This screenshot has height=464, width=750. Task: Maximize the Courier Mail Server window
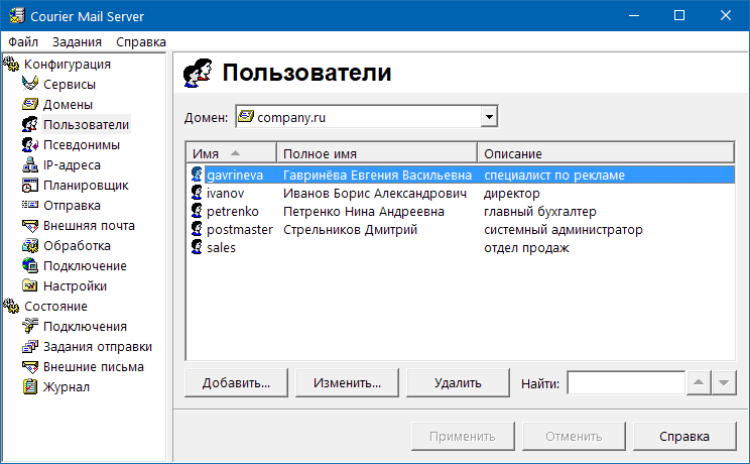click(x=679, y=15)
